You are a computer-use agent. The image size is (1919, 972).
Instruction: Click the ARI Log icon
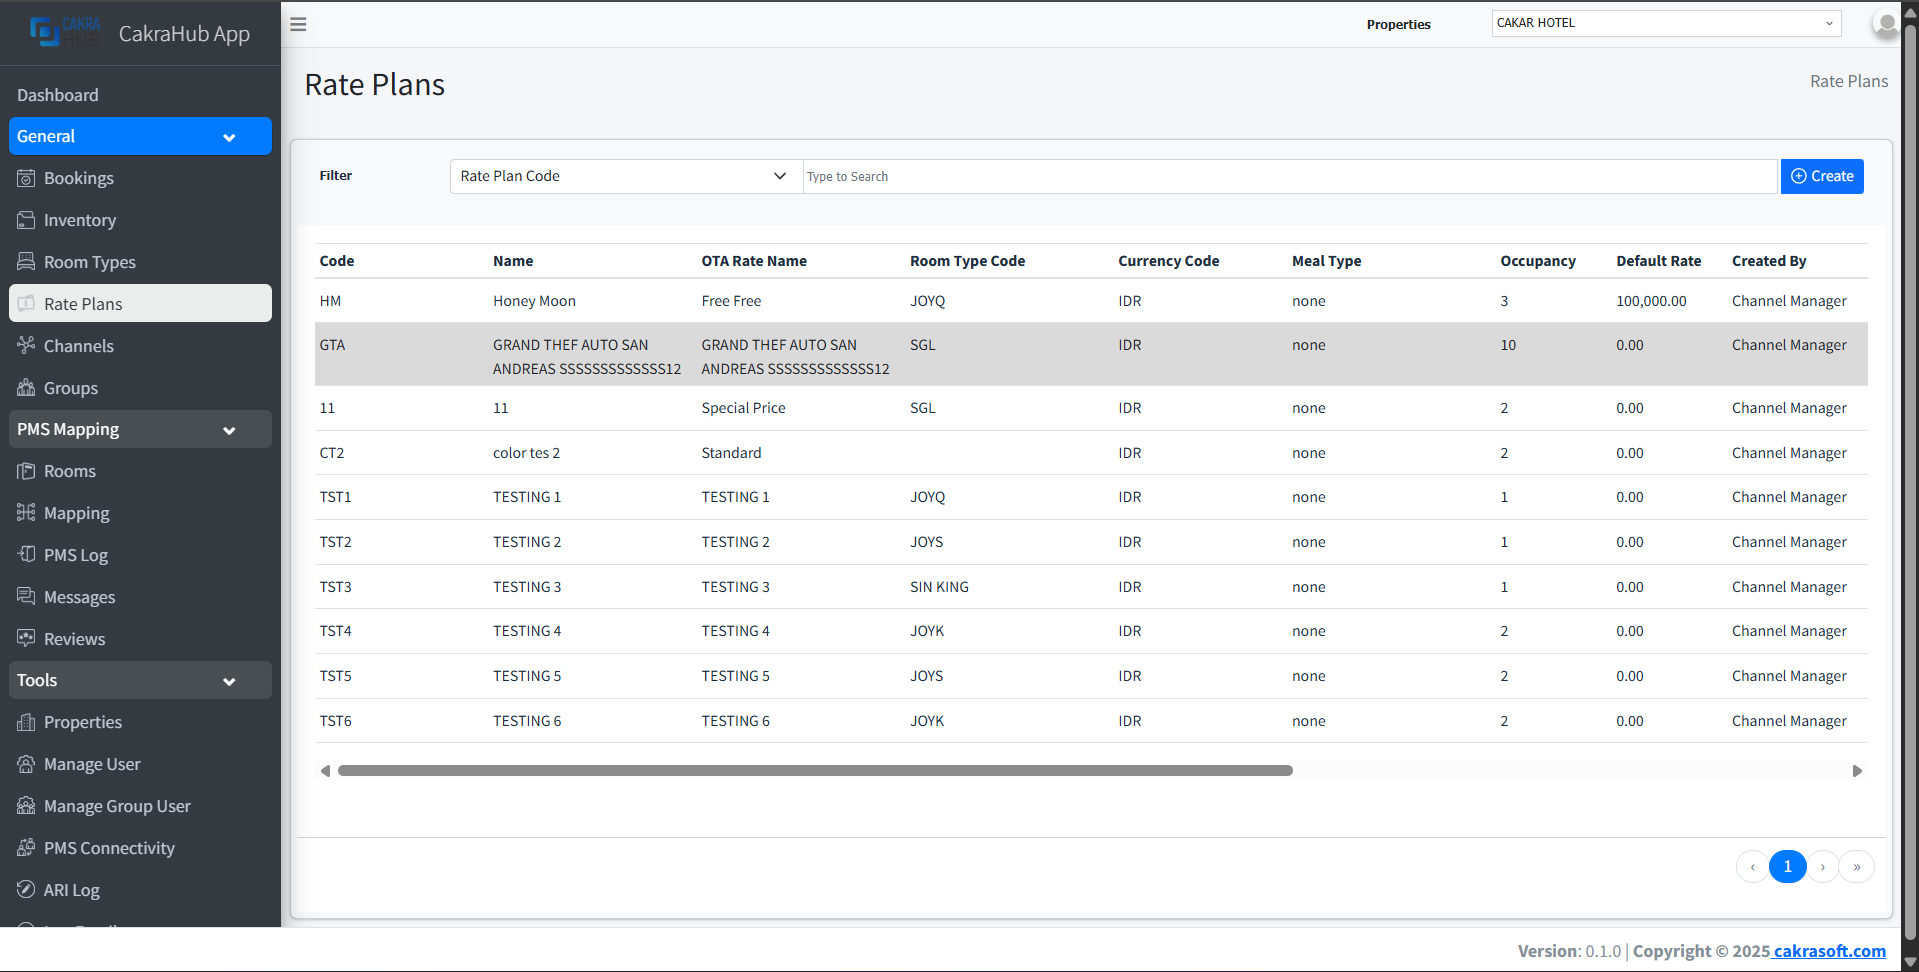point(26,890)
